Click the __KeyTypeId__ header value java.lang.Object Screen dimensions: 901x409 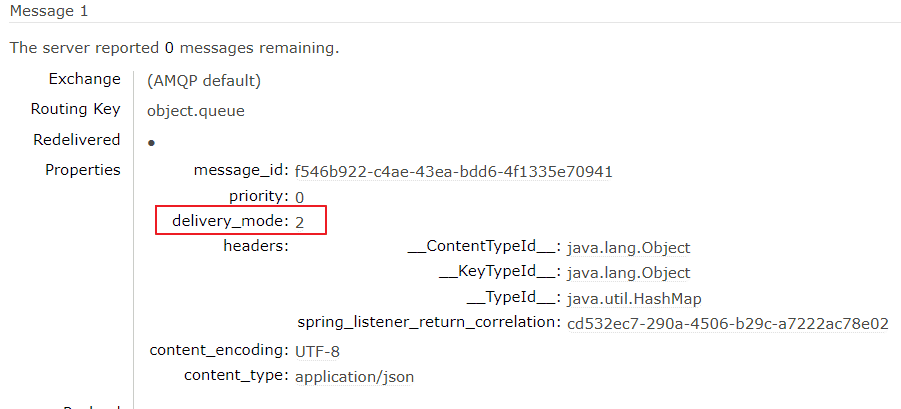(628, 272)
